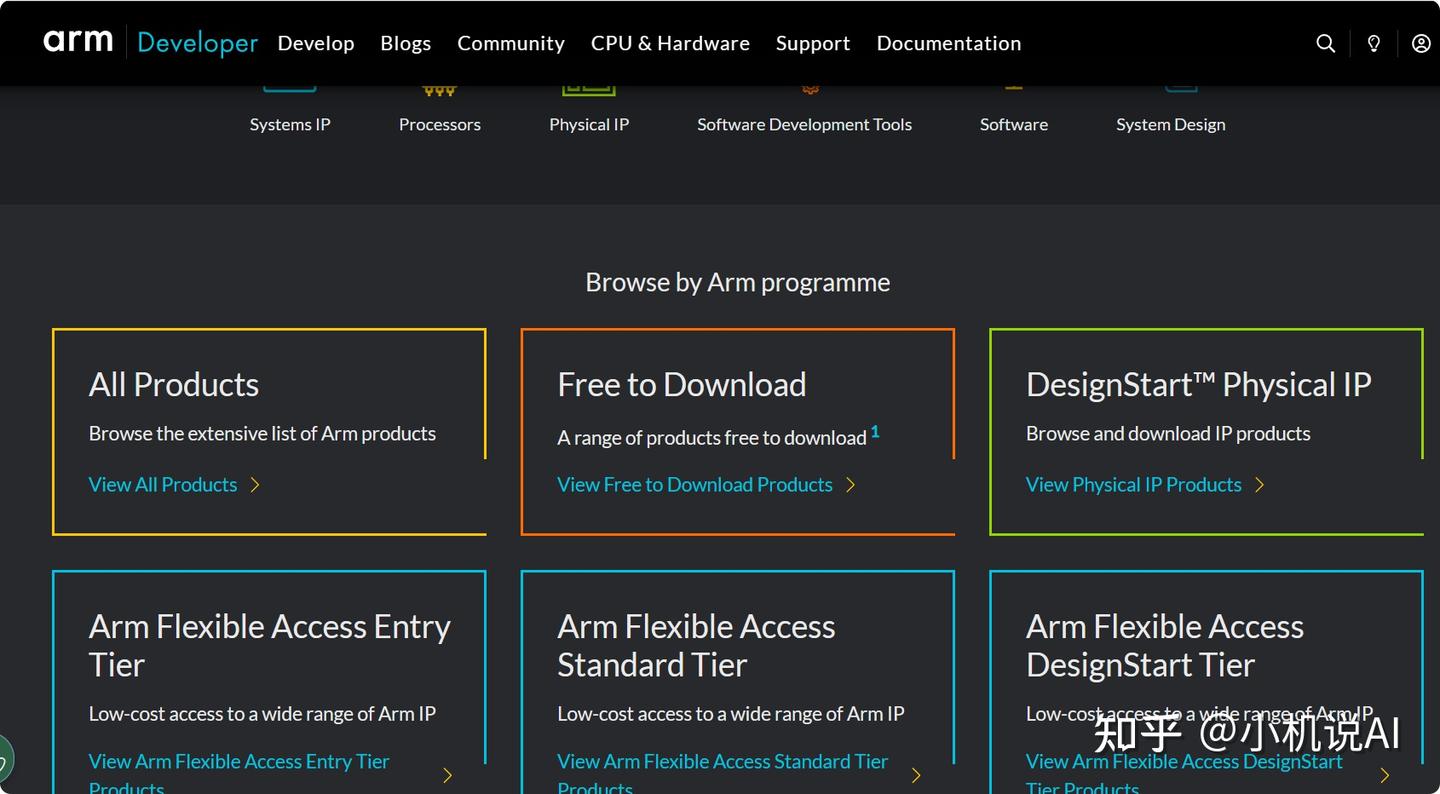Click 'Low-cost access' text in Standard Tier card
The height and width of the screenshot is (794, 1440).
click(x=731, y=713)
